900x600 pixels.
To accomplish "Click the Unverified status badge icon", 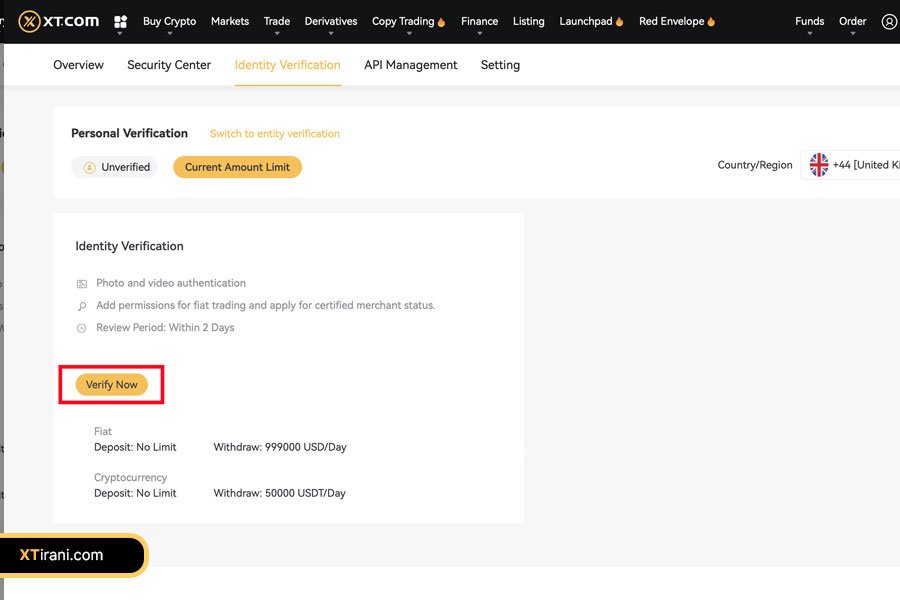I will click(x=89, y=168).
